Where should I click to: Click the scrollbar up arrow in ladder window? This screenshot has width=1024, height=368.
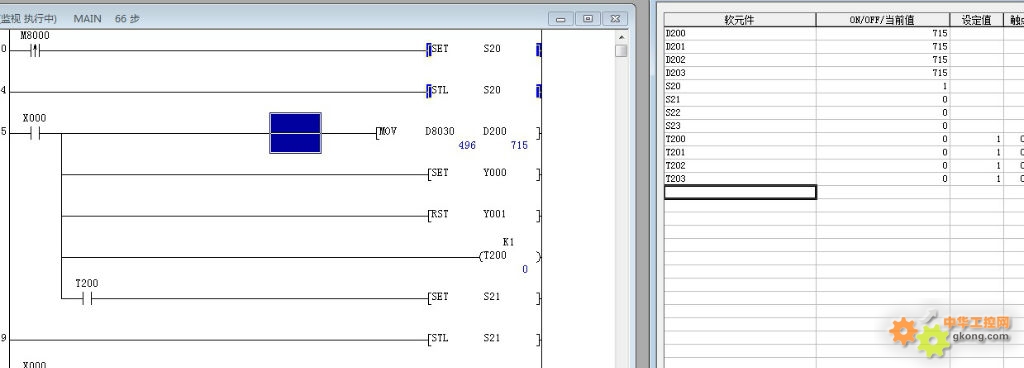click(x=620, y=37)
